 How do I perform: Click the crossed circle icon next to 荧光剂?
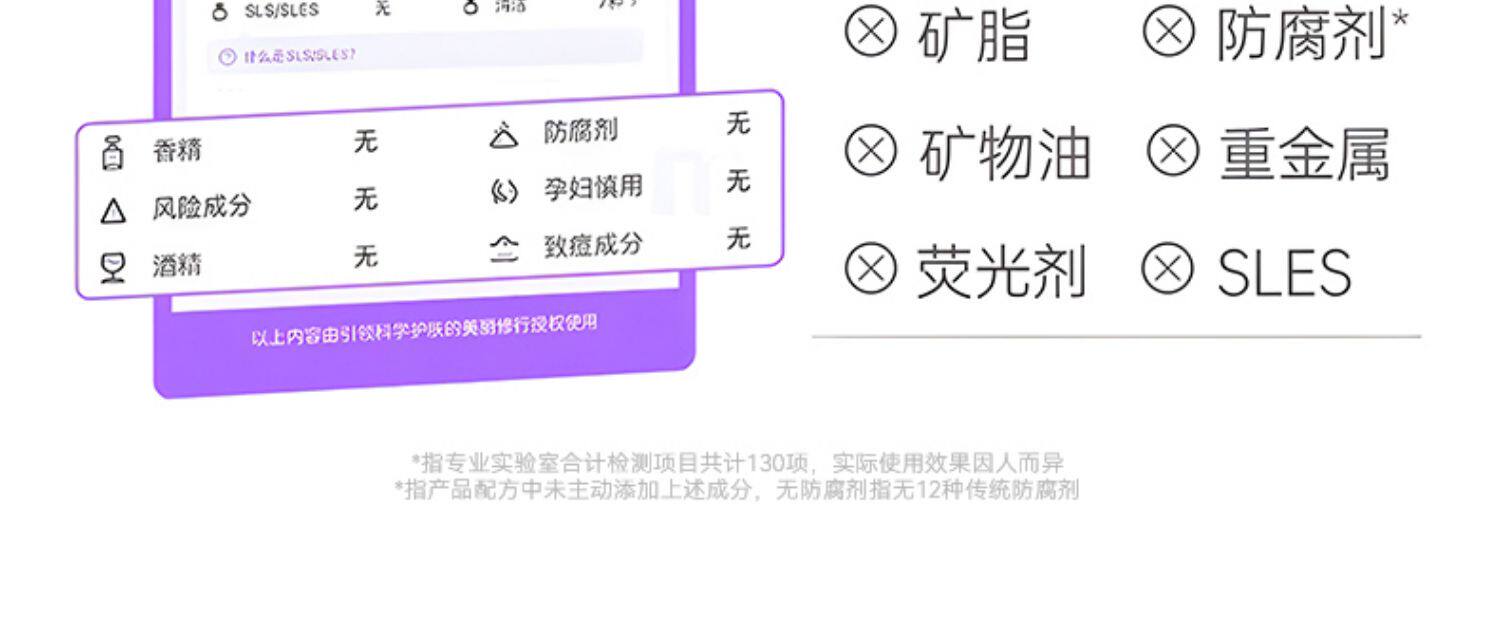click(871, 268)
